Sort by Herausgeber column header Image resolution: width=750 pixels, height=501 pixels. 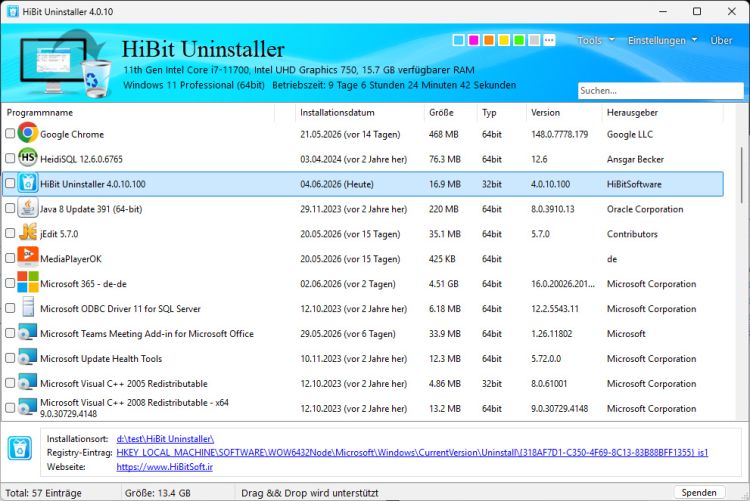click(662, 113)
